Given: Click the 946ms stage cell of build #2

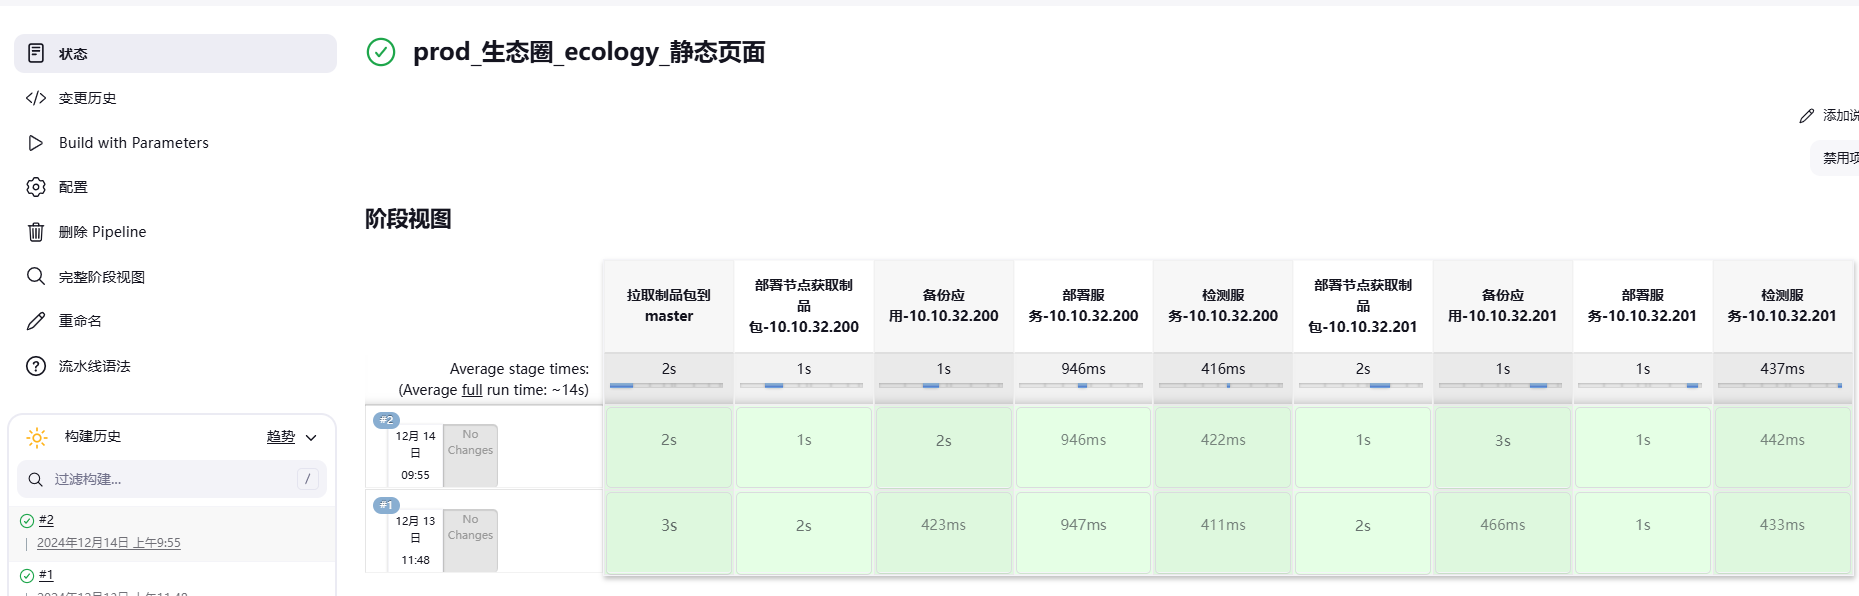Looking at the screenshot, I should (1083, 440).
